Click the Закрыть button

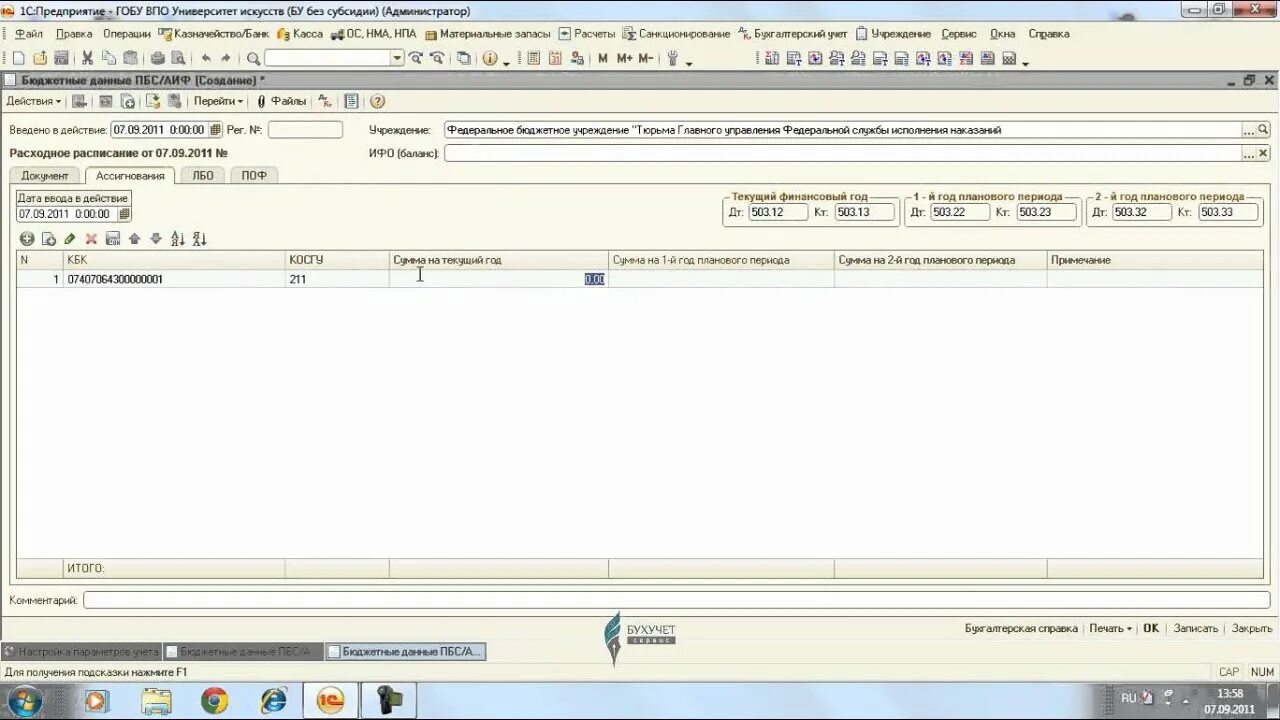coord(1252,628)
